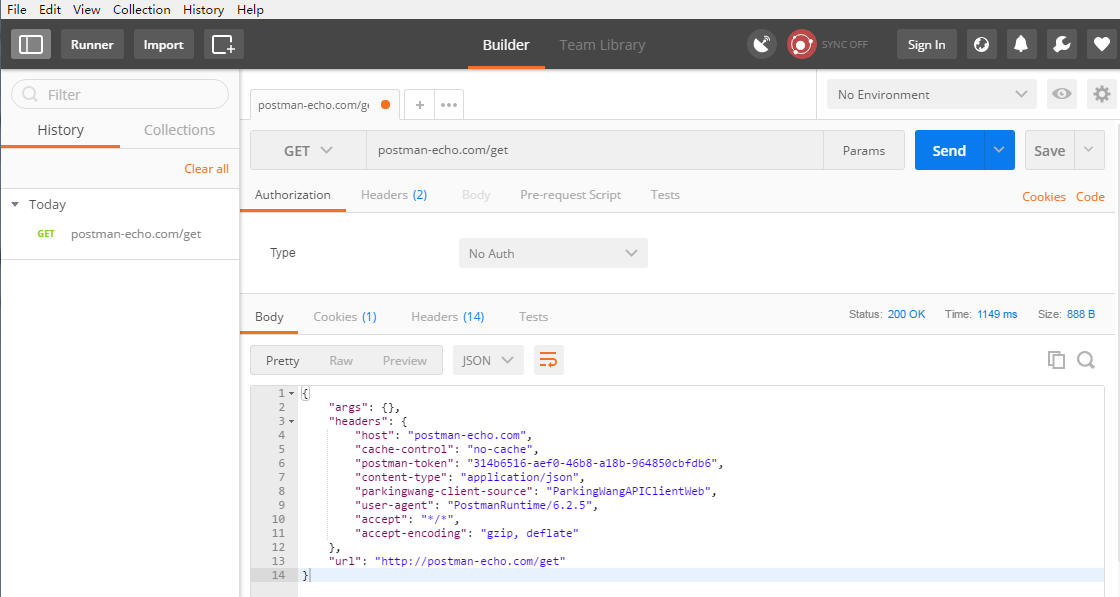Open response Tests tab

(x=534, y=317)
